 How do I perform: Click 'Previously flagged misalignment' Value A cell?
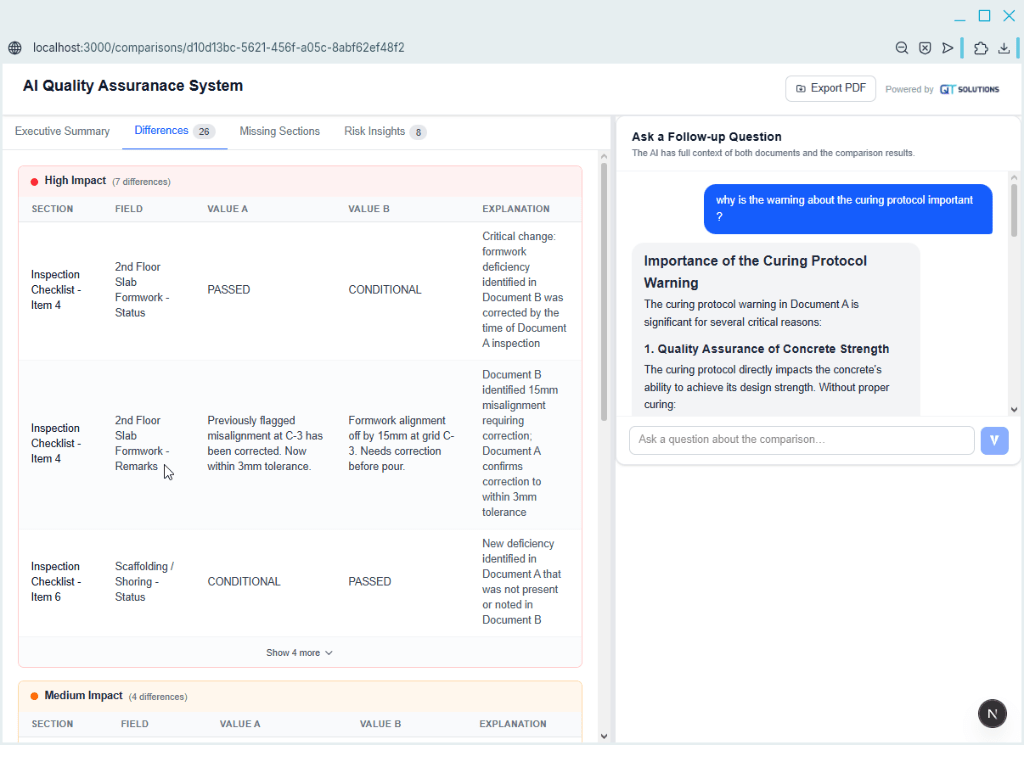coord(265,443)
